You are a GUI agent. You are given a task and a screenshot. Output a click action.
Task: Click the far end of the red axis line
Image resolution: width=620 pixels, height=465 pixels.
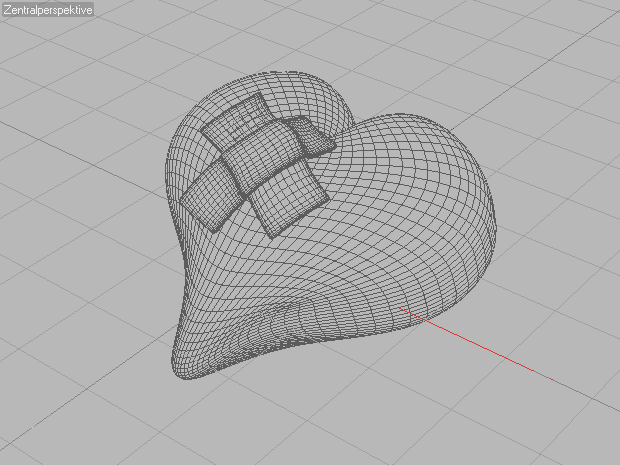pos(553,379)
